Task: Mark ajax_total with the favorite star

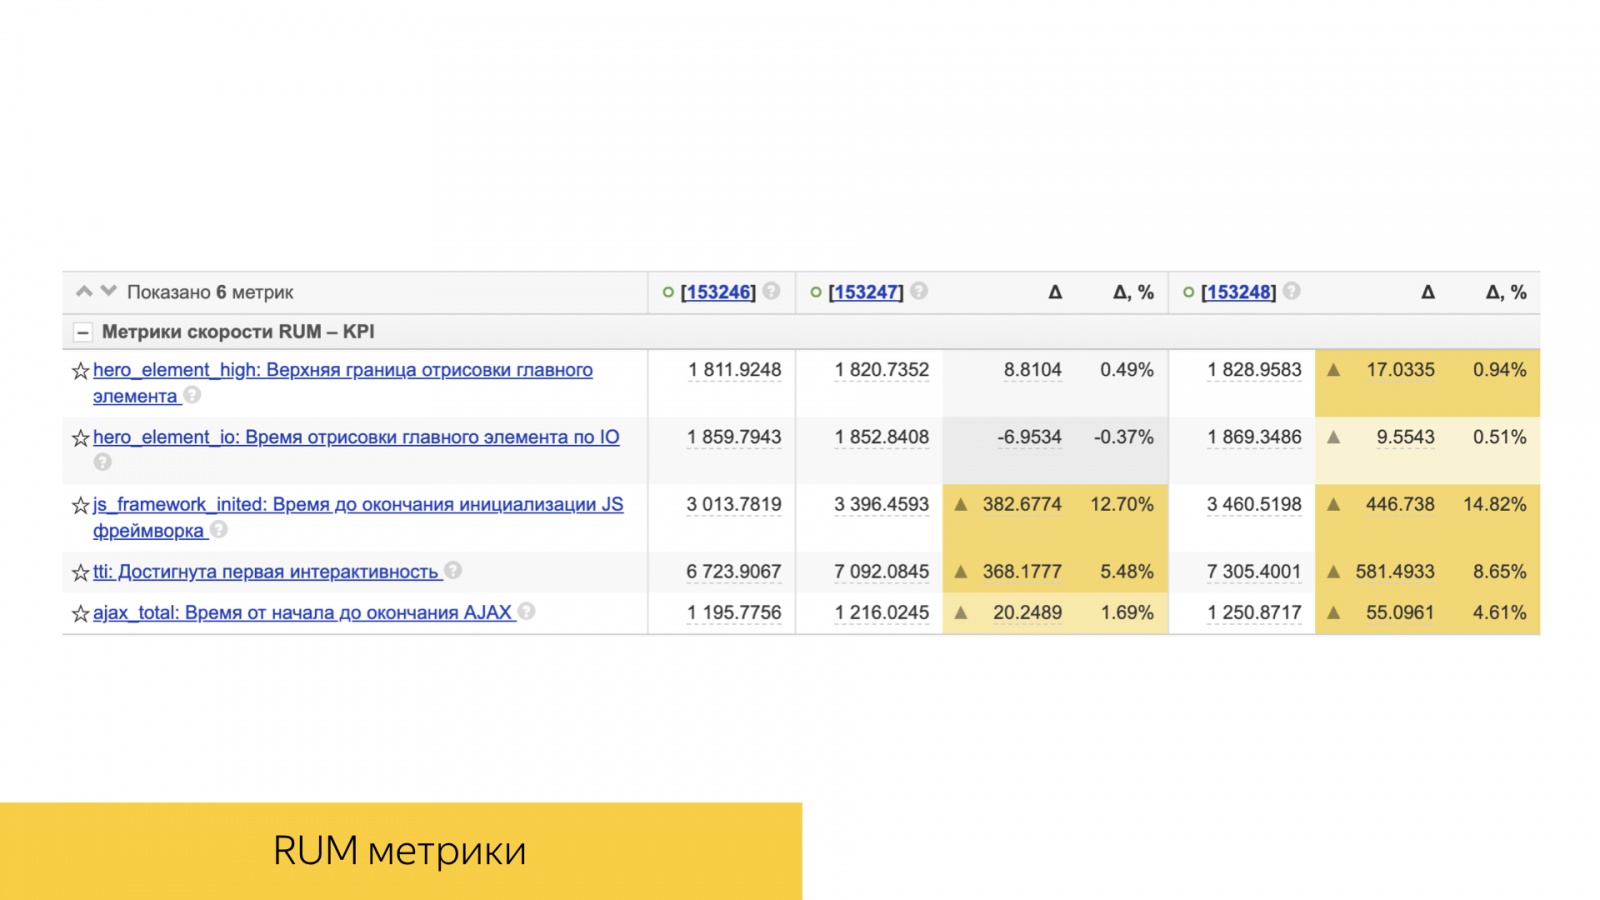Action: point(79,613)
